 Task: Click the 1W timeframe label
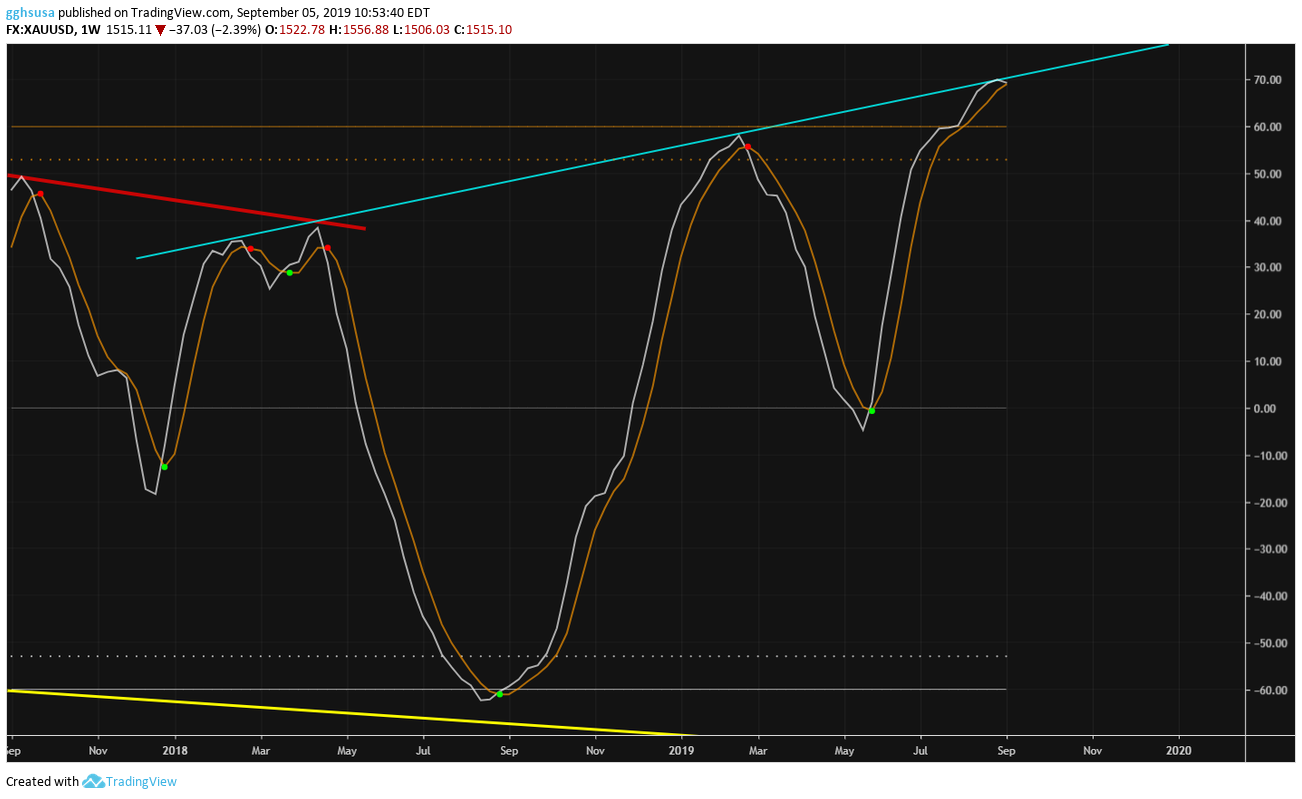[x=90, y=30]
